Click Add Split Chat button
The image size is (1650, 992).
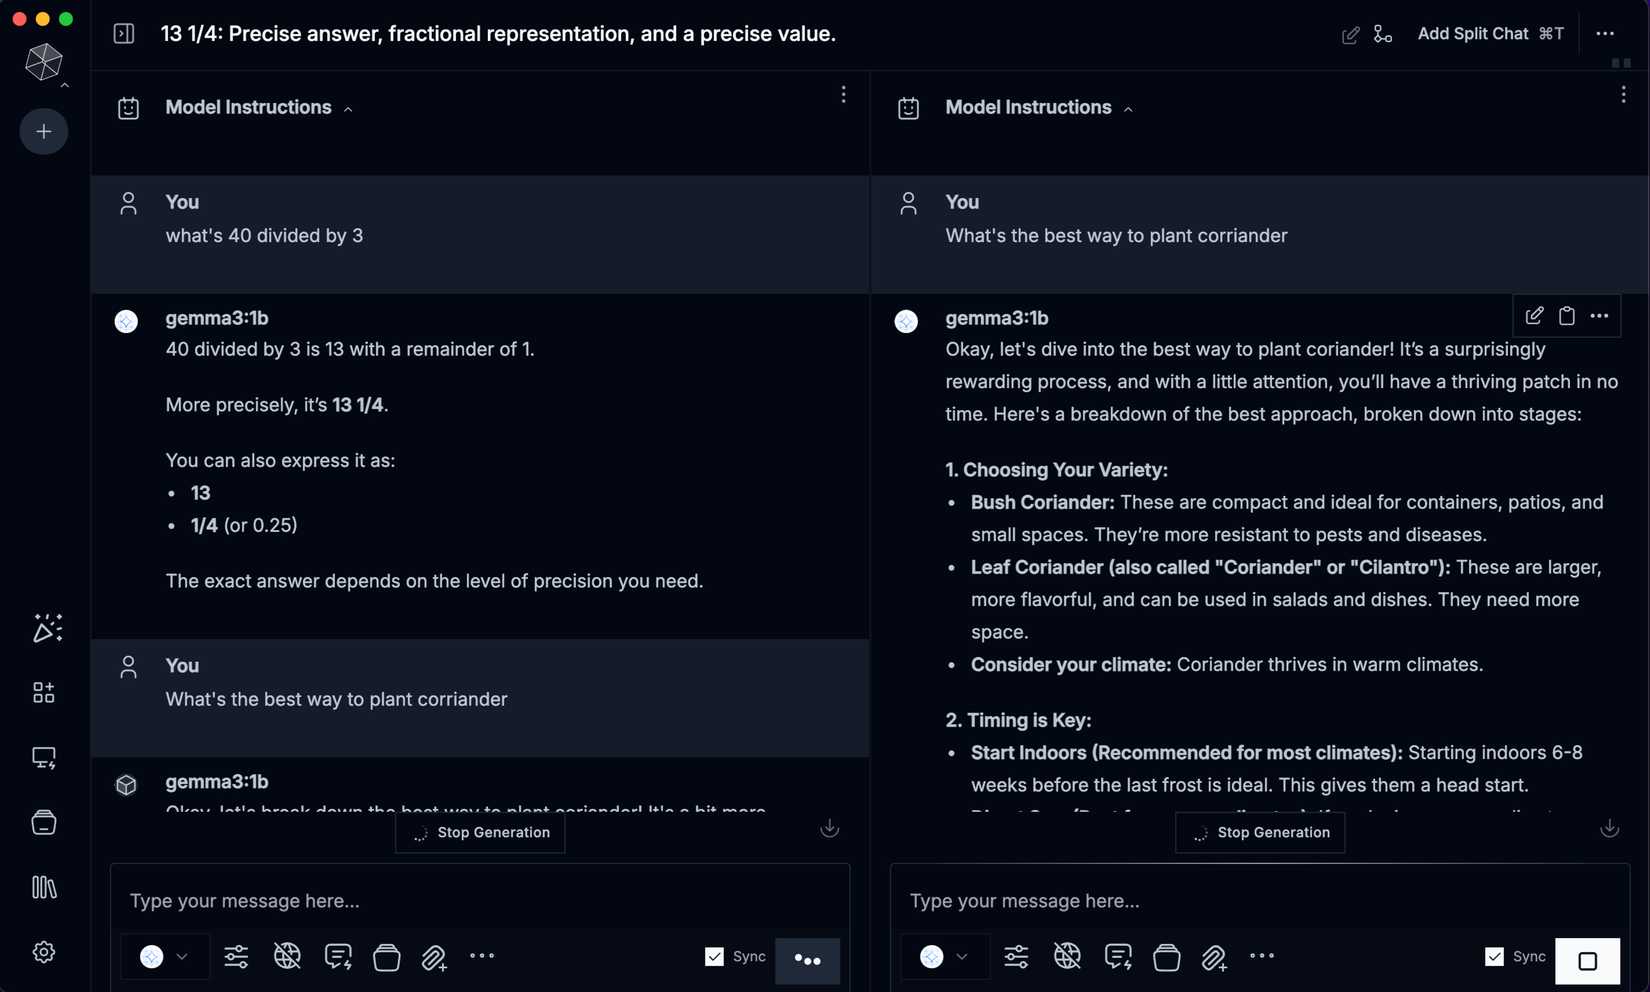coord(1490,34)
